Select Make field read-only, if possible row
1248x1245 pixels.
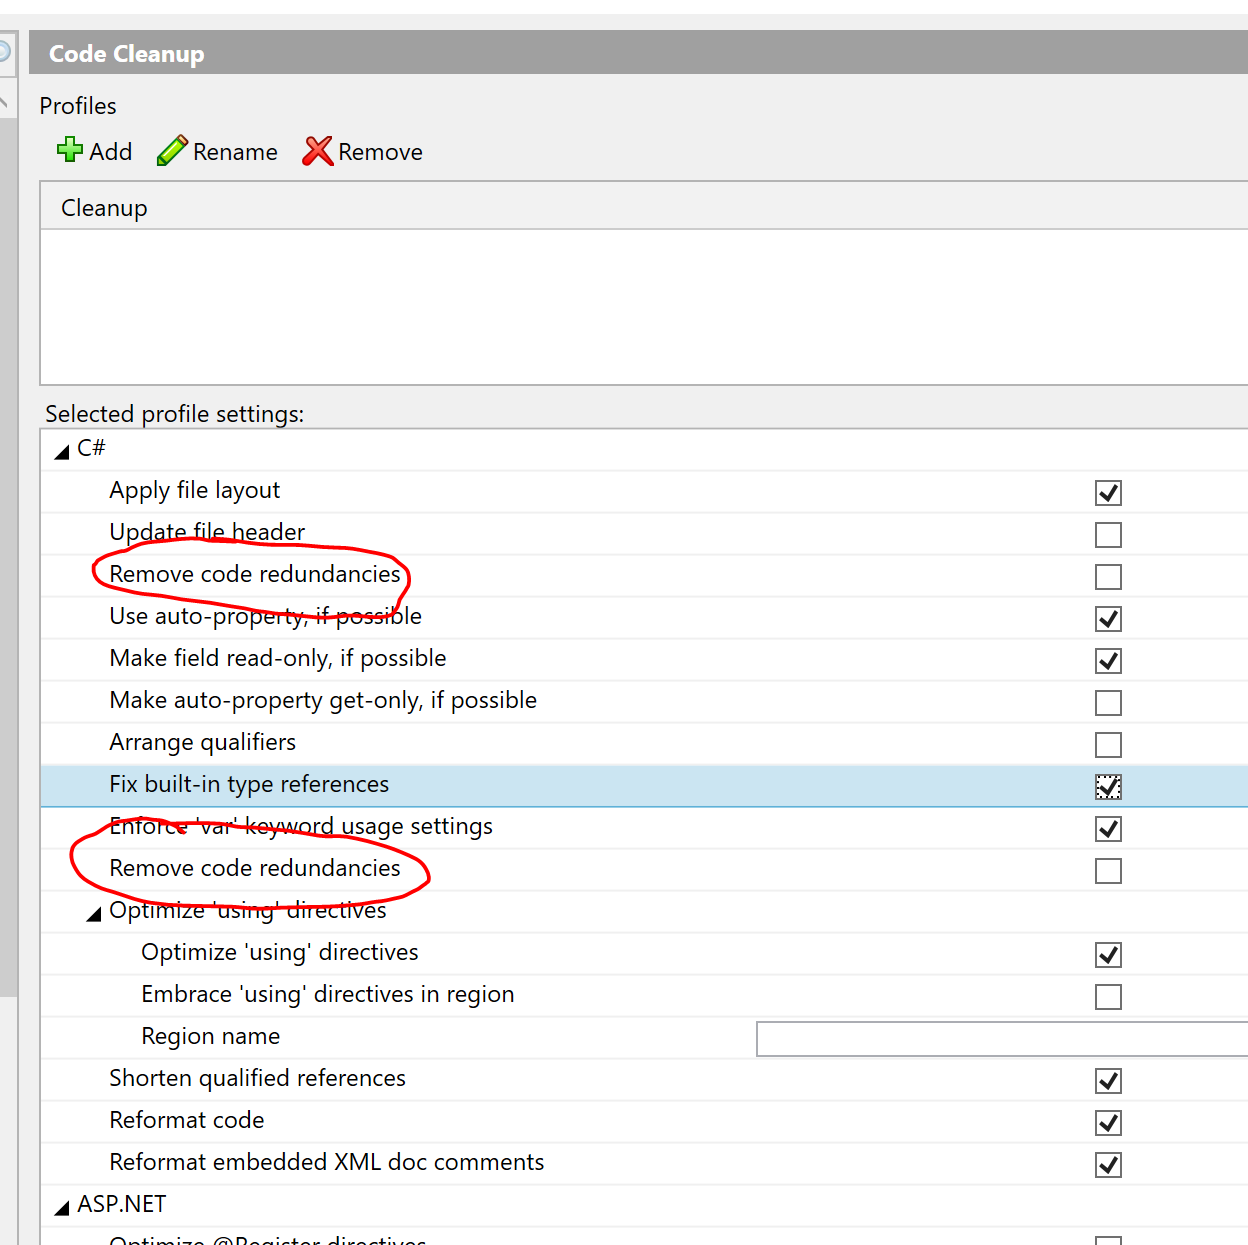644,659
